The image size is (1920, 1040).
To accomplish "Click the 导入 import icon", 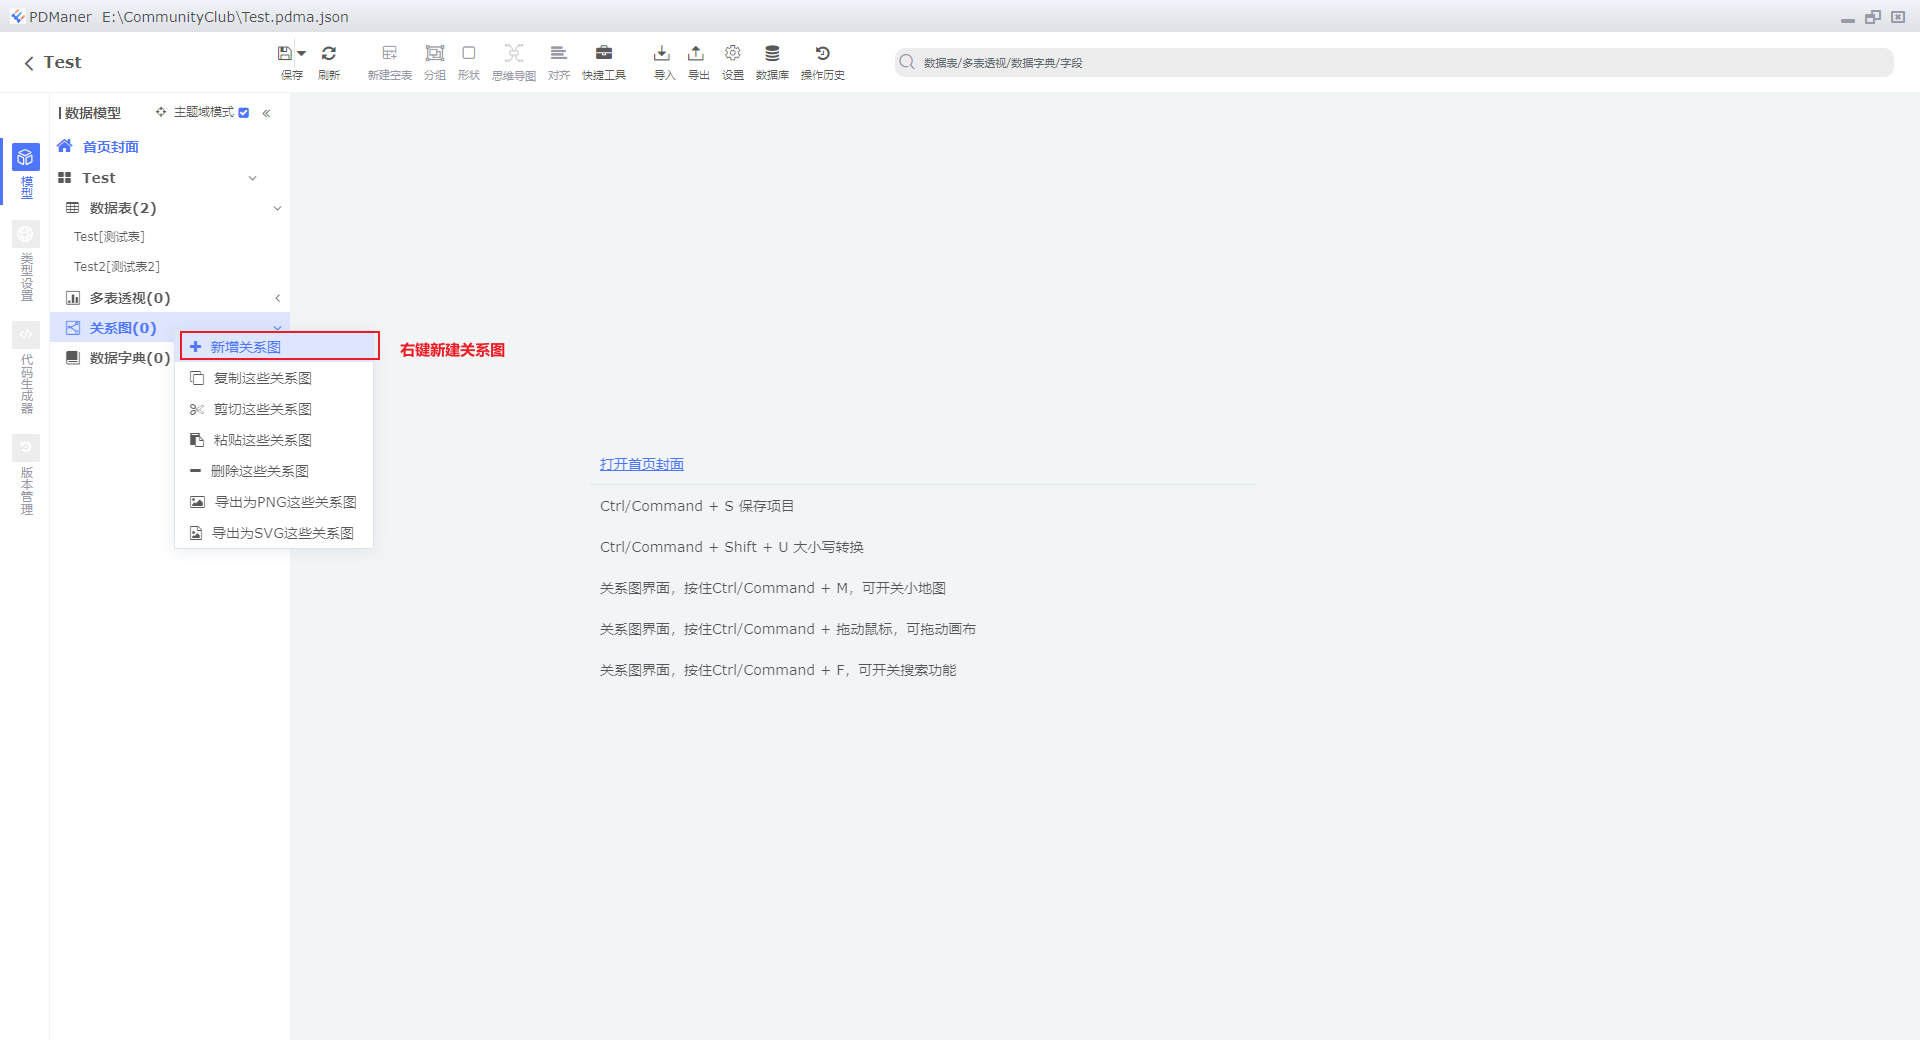I will point(662,53).
